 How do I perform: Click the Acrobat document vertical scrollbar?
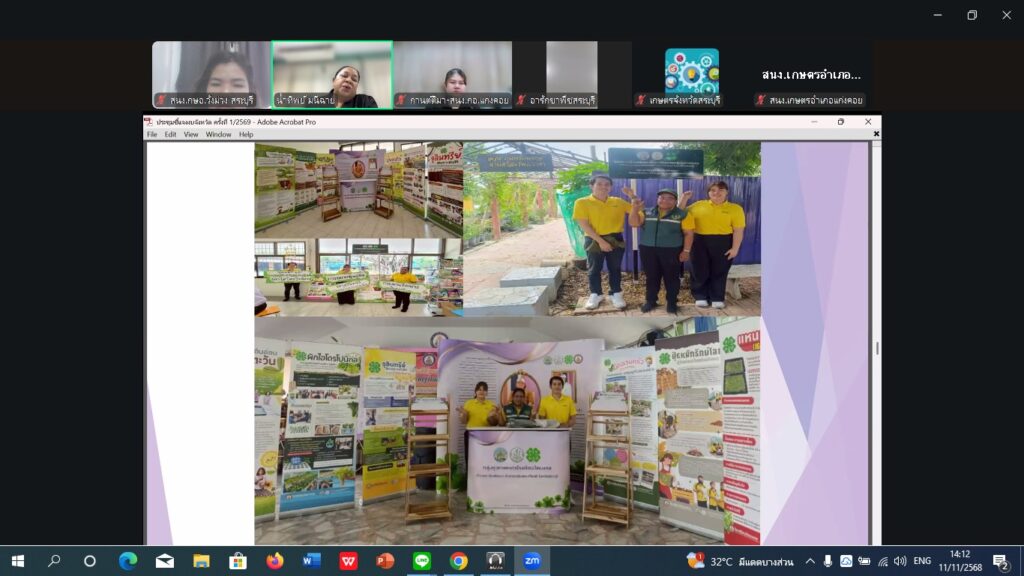(877, 347)
